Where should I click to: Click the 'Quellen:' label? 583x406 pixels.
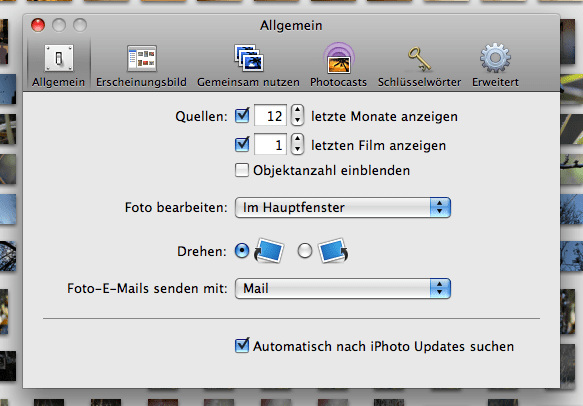(x=201, y=117)
